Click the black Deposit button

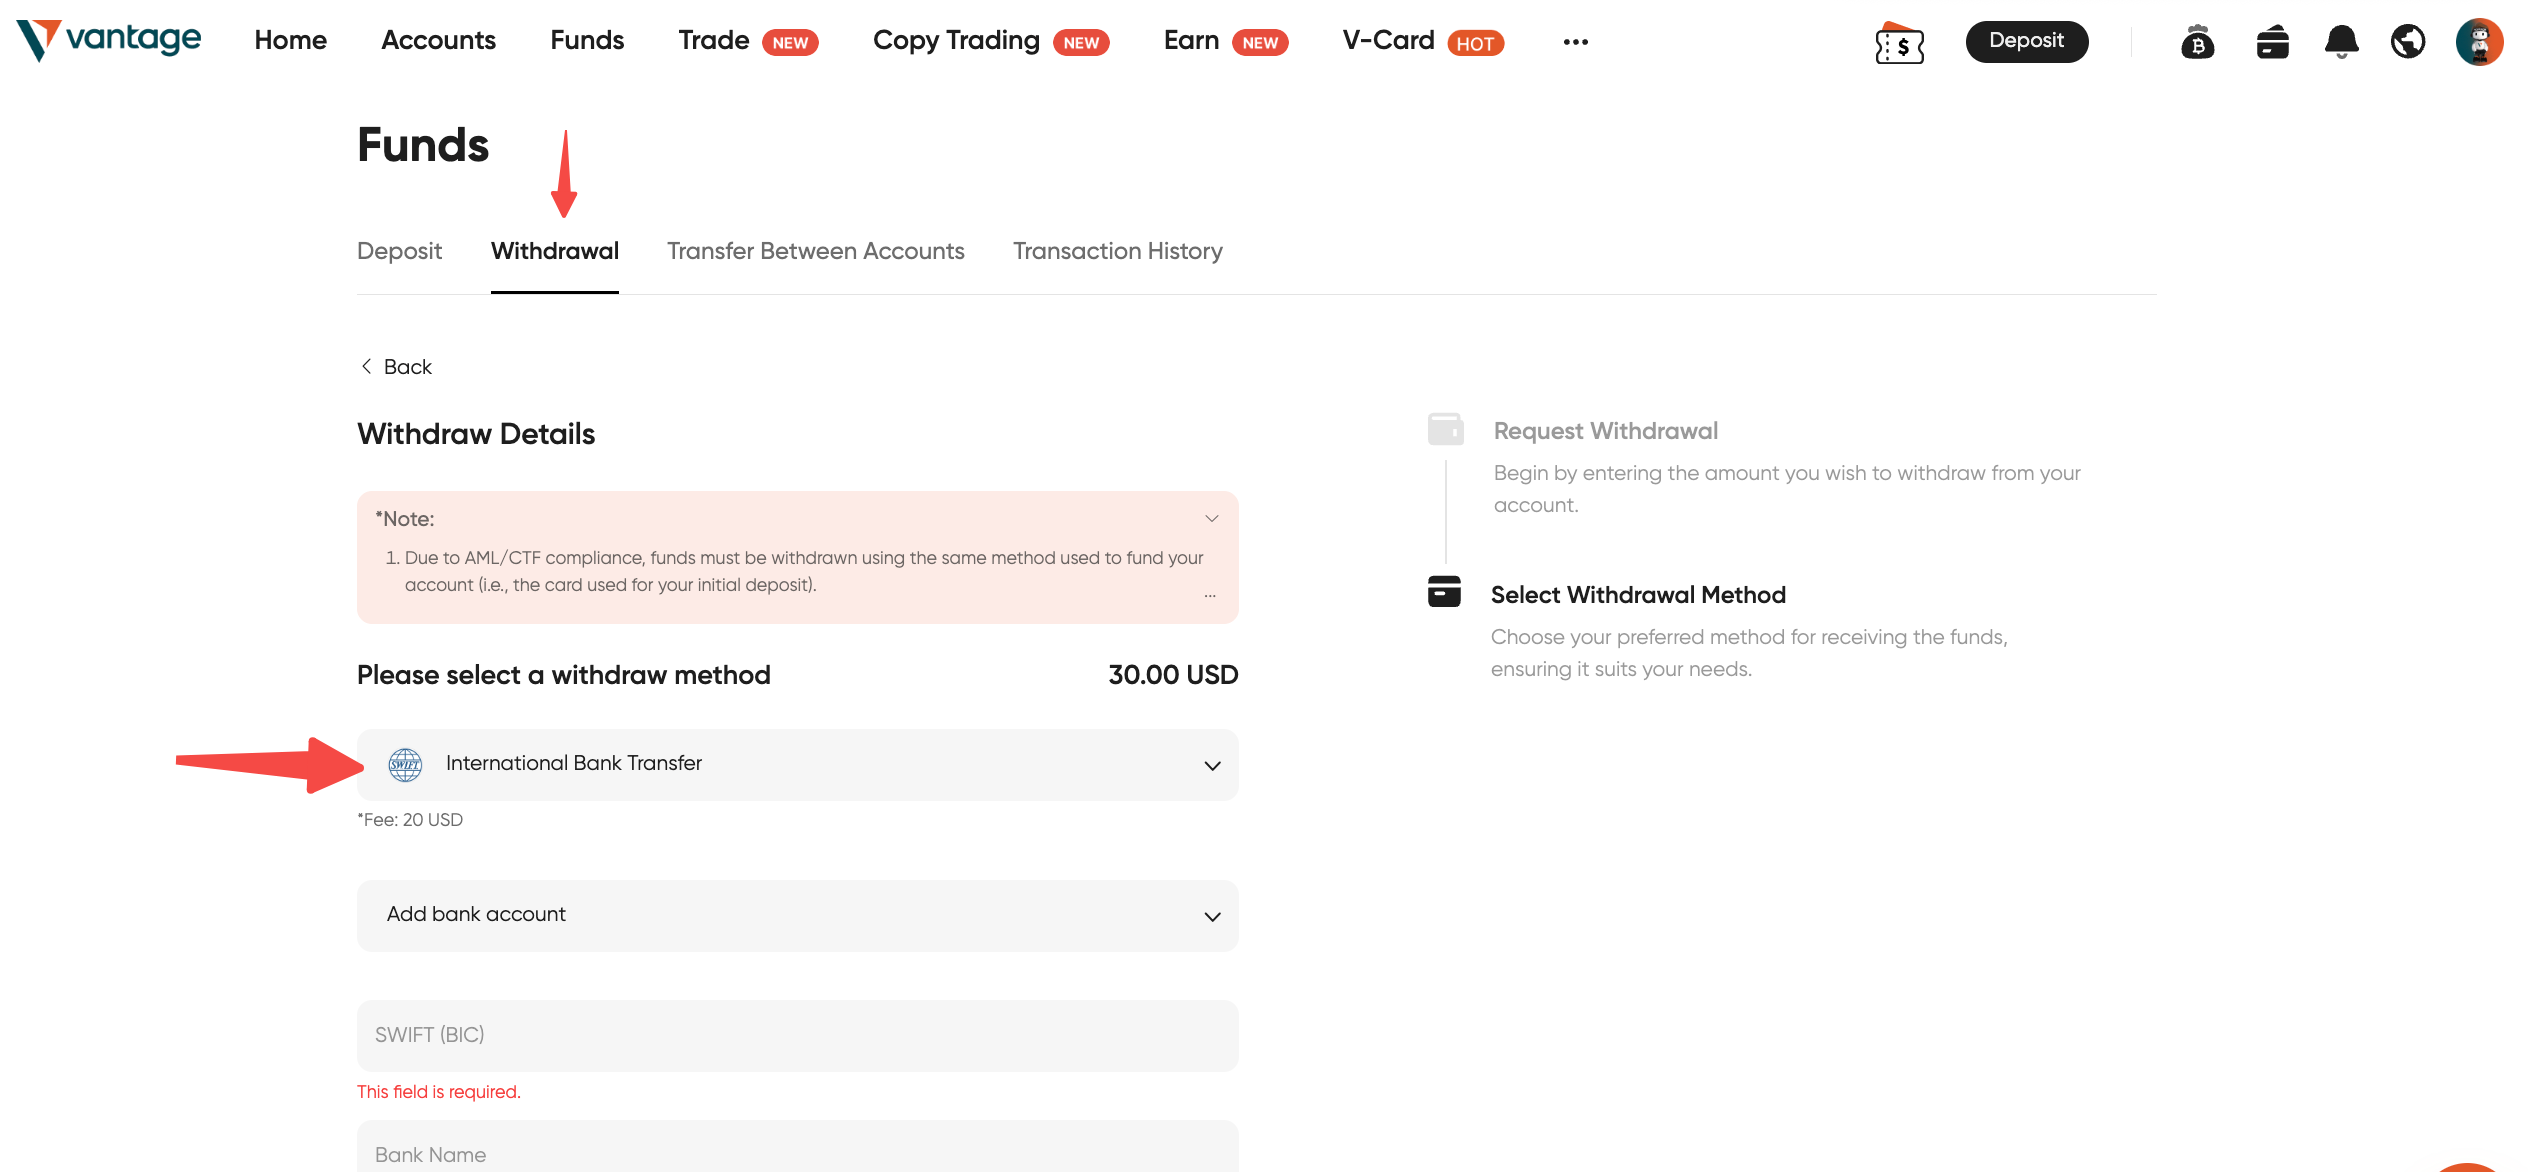[x=2026, y=42]
